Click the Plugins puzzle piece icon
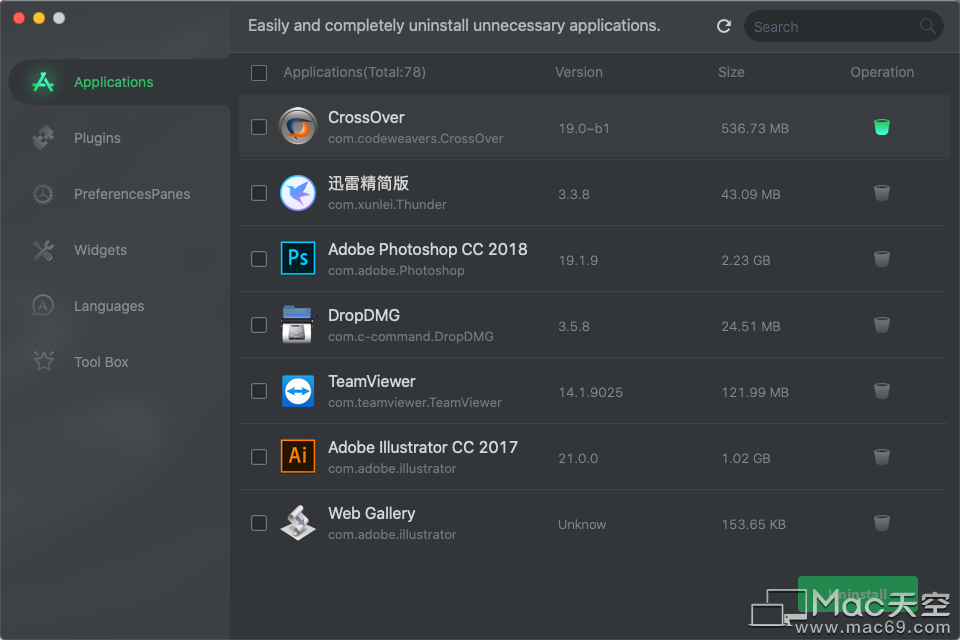The height and width of the screenshot is (640, 960). tap(43, 138)
